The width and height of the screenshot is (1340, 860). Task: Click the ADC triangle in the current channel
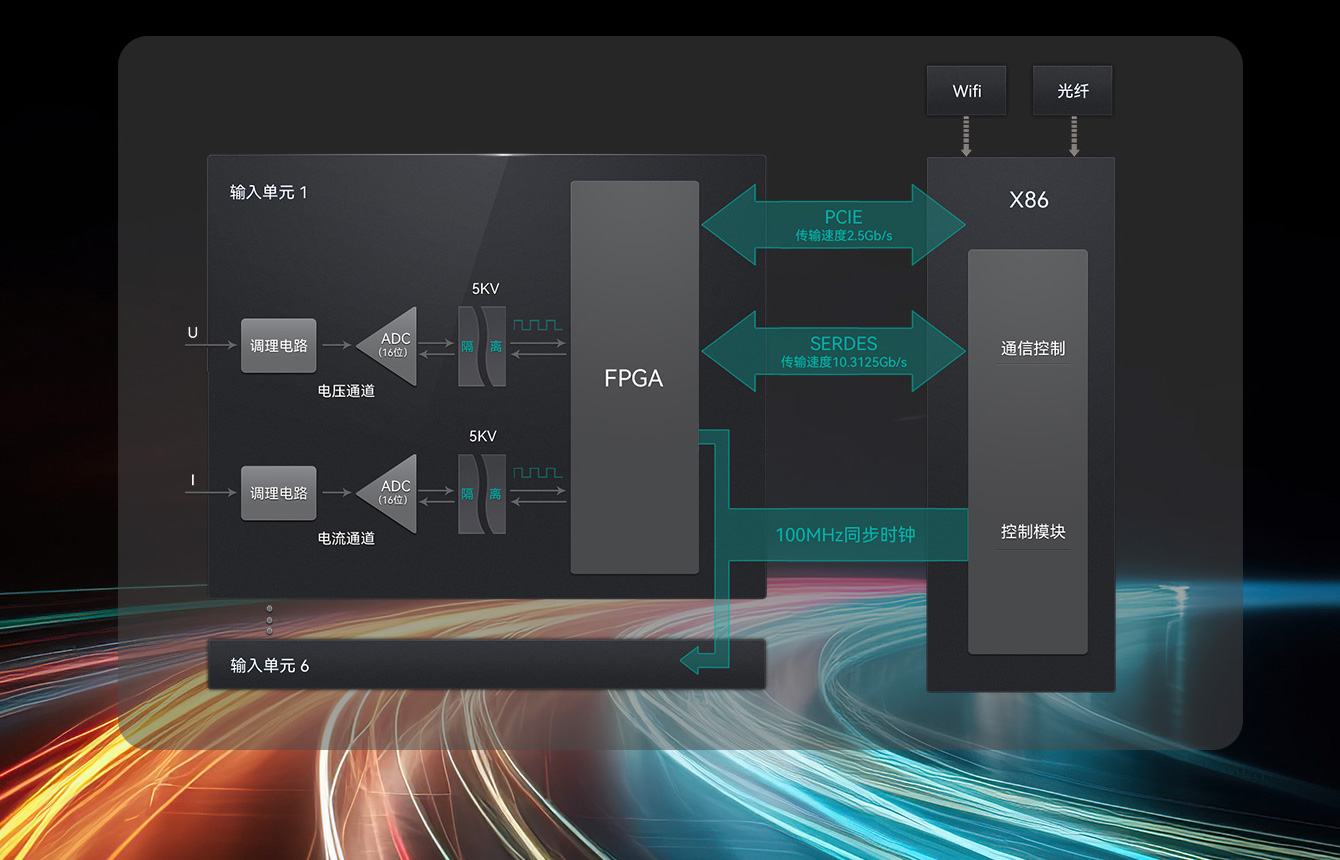[393, 493]
